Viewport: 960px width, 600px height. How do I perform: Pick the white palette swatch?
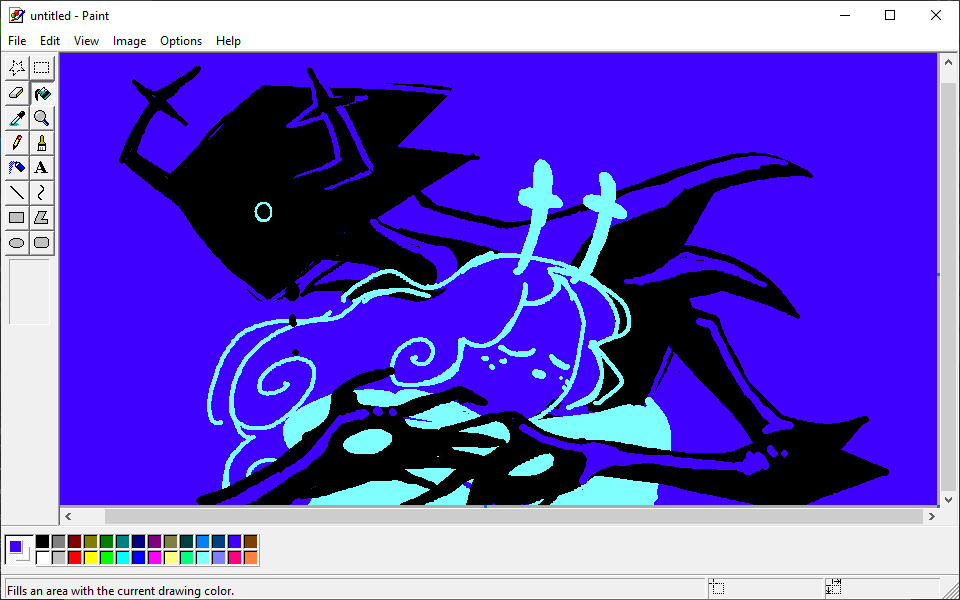[x=42, y=557]
